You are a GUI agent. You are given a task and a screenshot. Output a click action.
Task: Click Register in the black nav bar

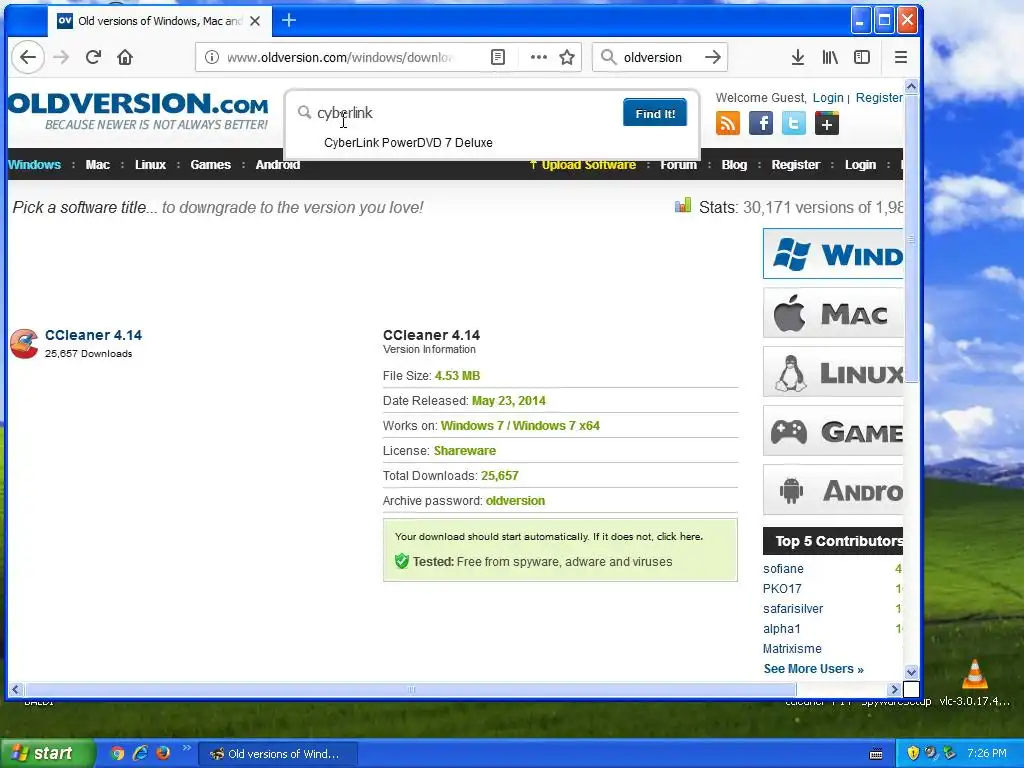(x=795, y=165)
